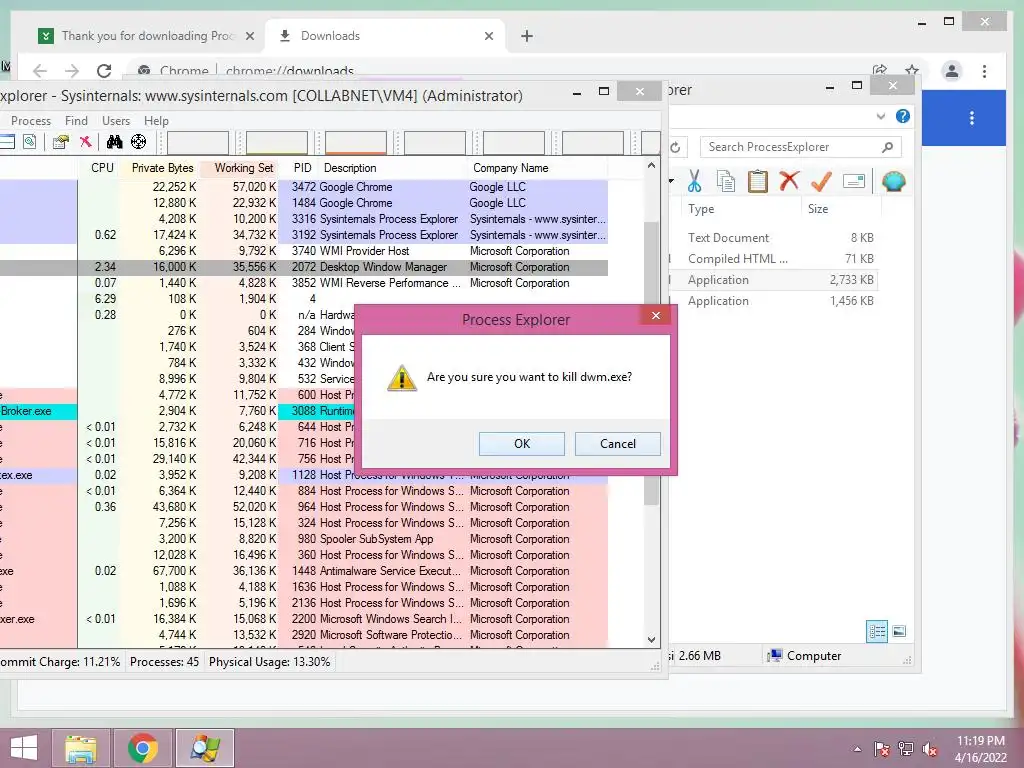Click scroll down arrow in process list
This screenshot has width=1024, height=768.
(651, 639)
